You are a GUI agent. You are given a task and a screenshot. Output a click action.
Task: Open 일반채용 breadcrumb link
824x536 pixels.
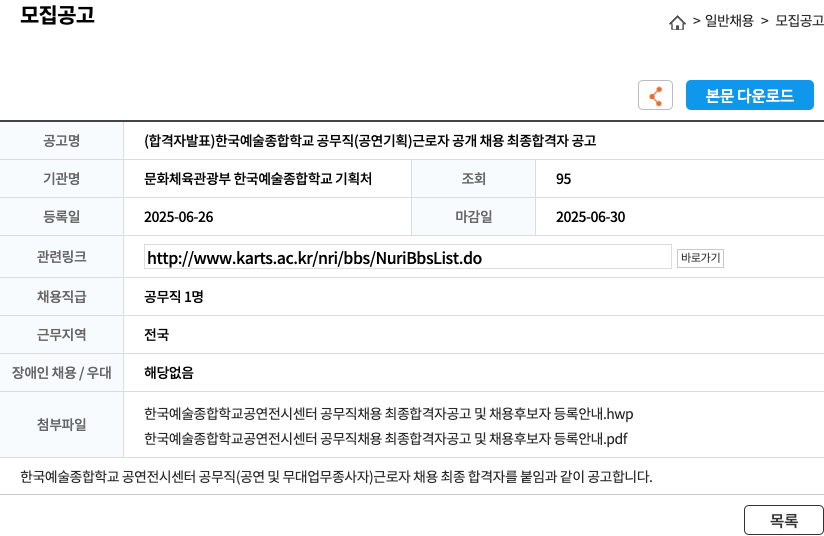(729, 21)
